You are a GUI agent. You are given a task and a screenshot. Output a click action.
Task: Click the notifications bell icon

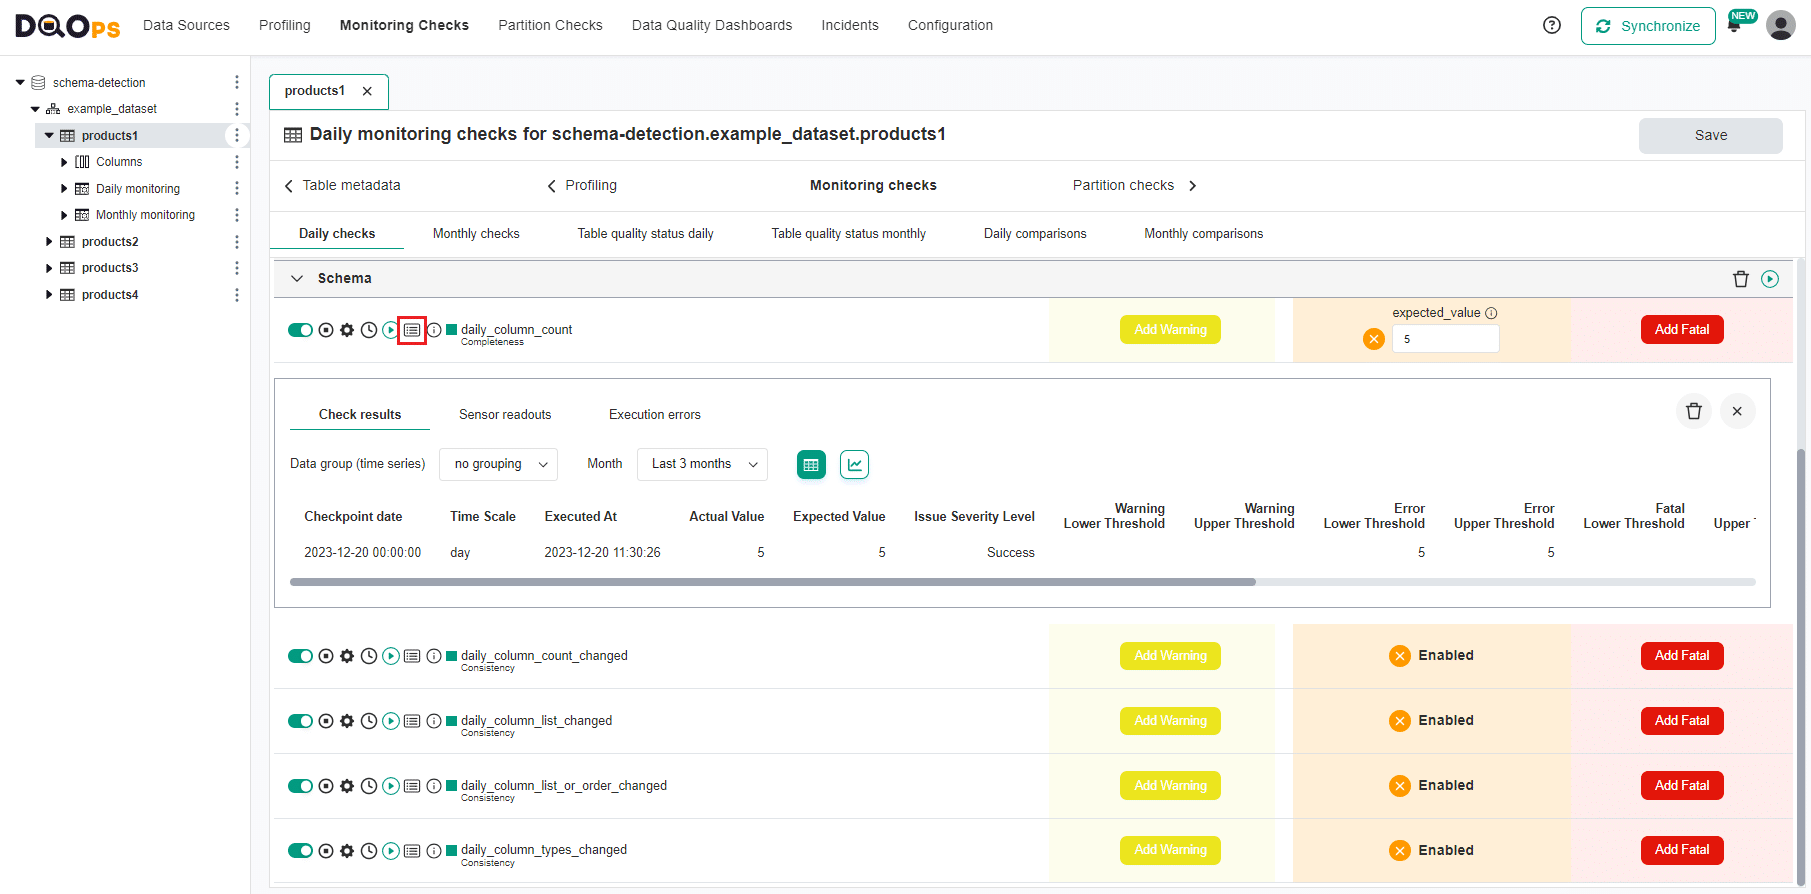(x=1734, y=26)
